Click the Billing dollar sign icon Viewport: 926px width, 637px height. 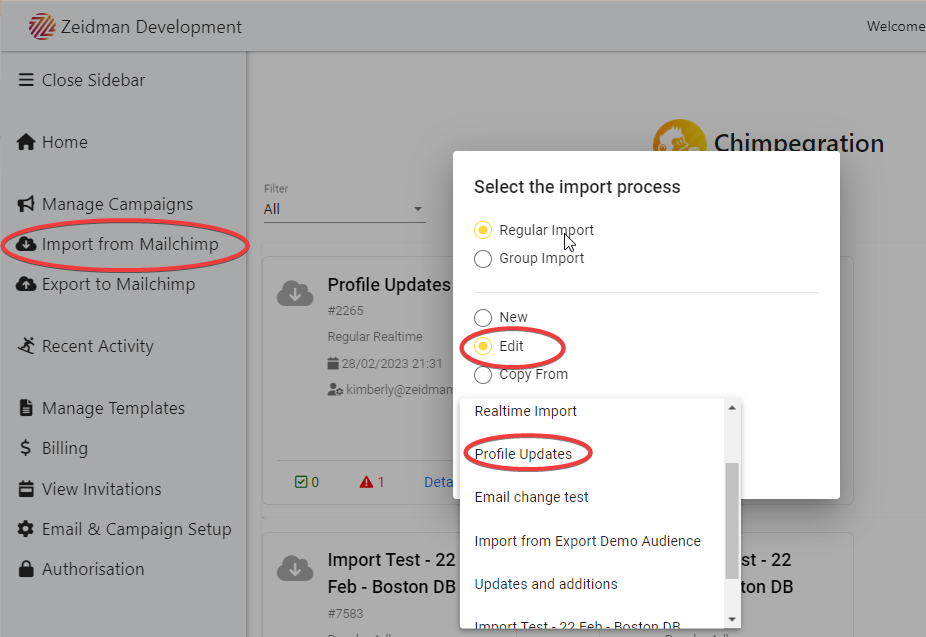tap(25, 448)
